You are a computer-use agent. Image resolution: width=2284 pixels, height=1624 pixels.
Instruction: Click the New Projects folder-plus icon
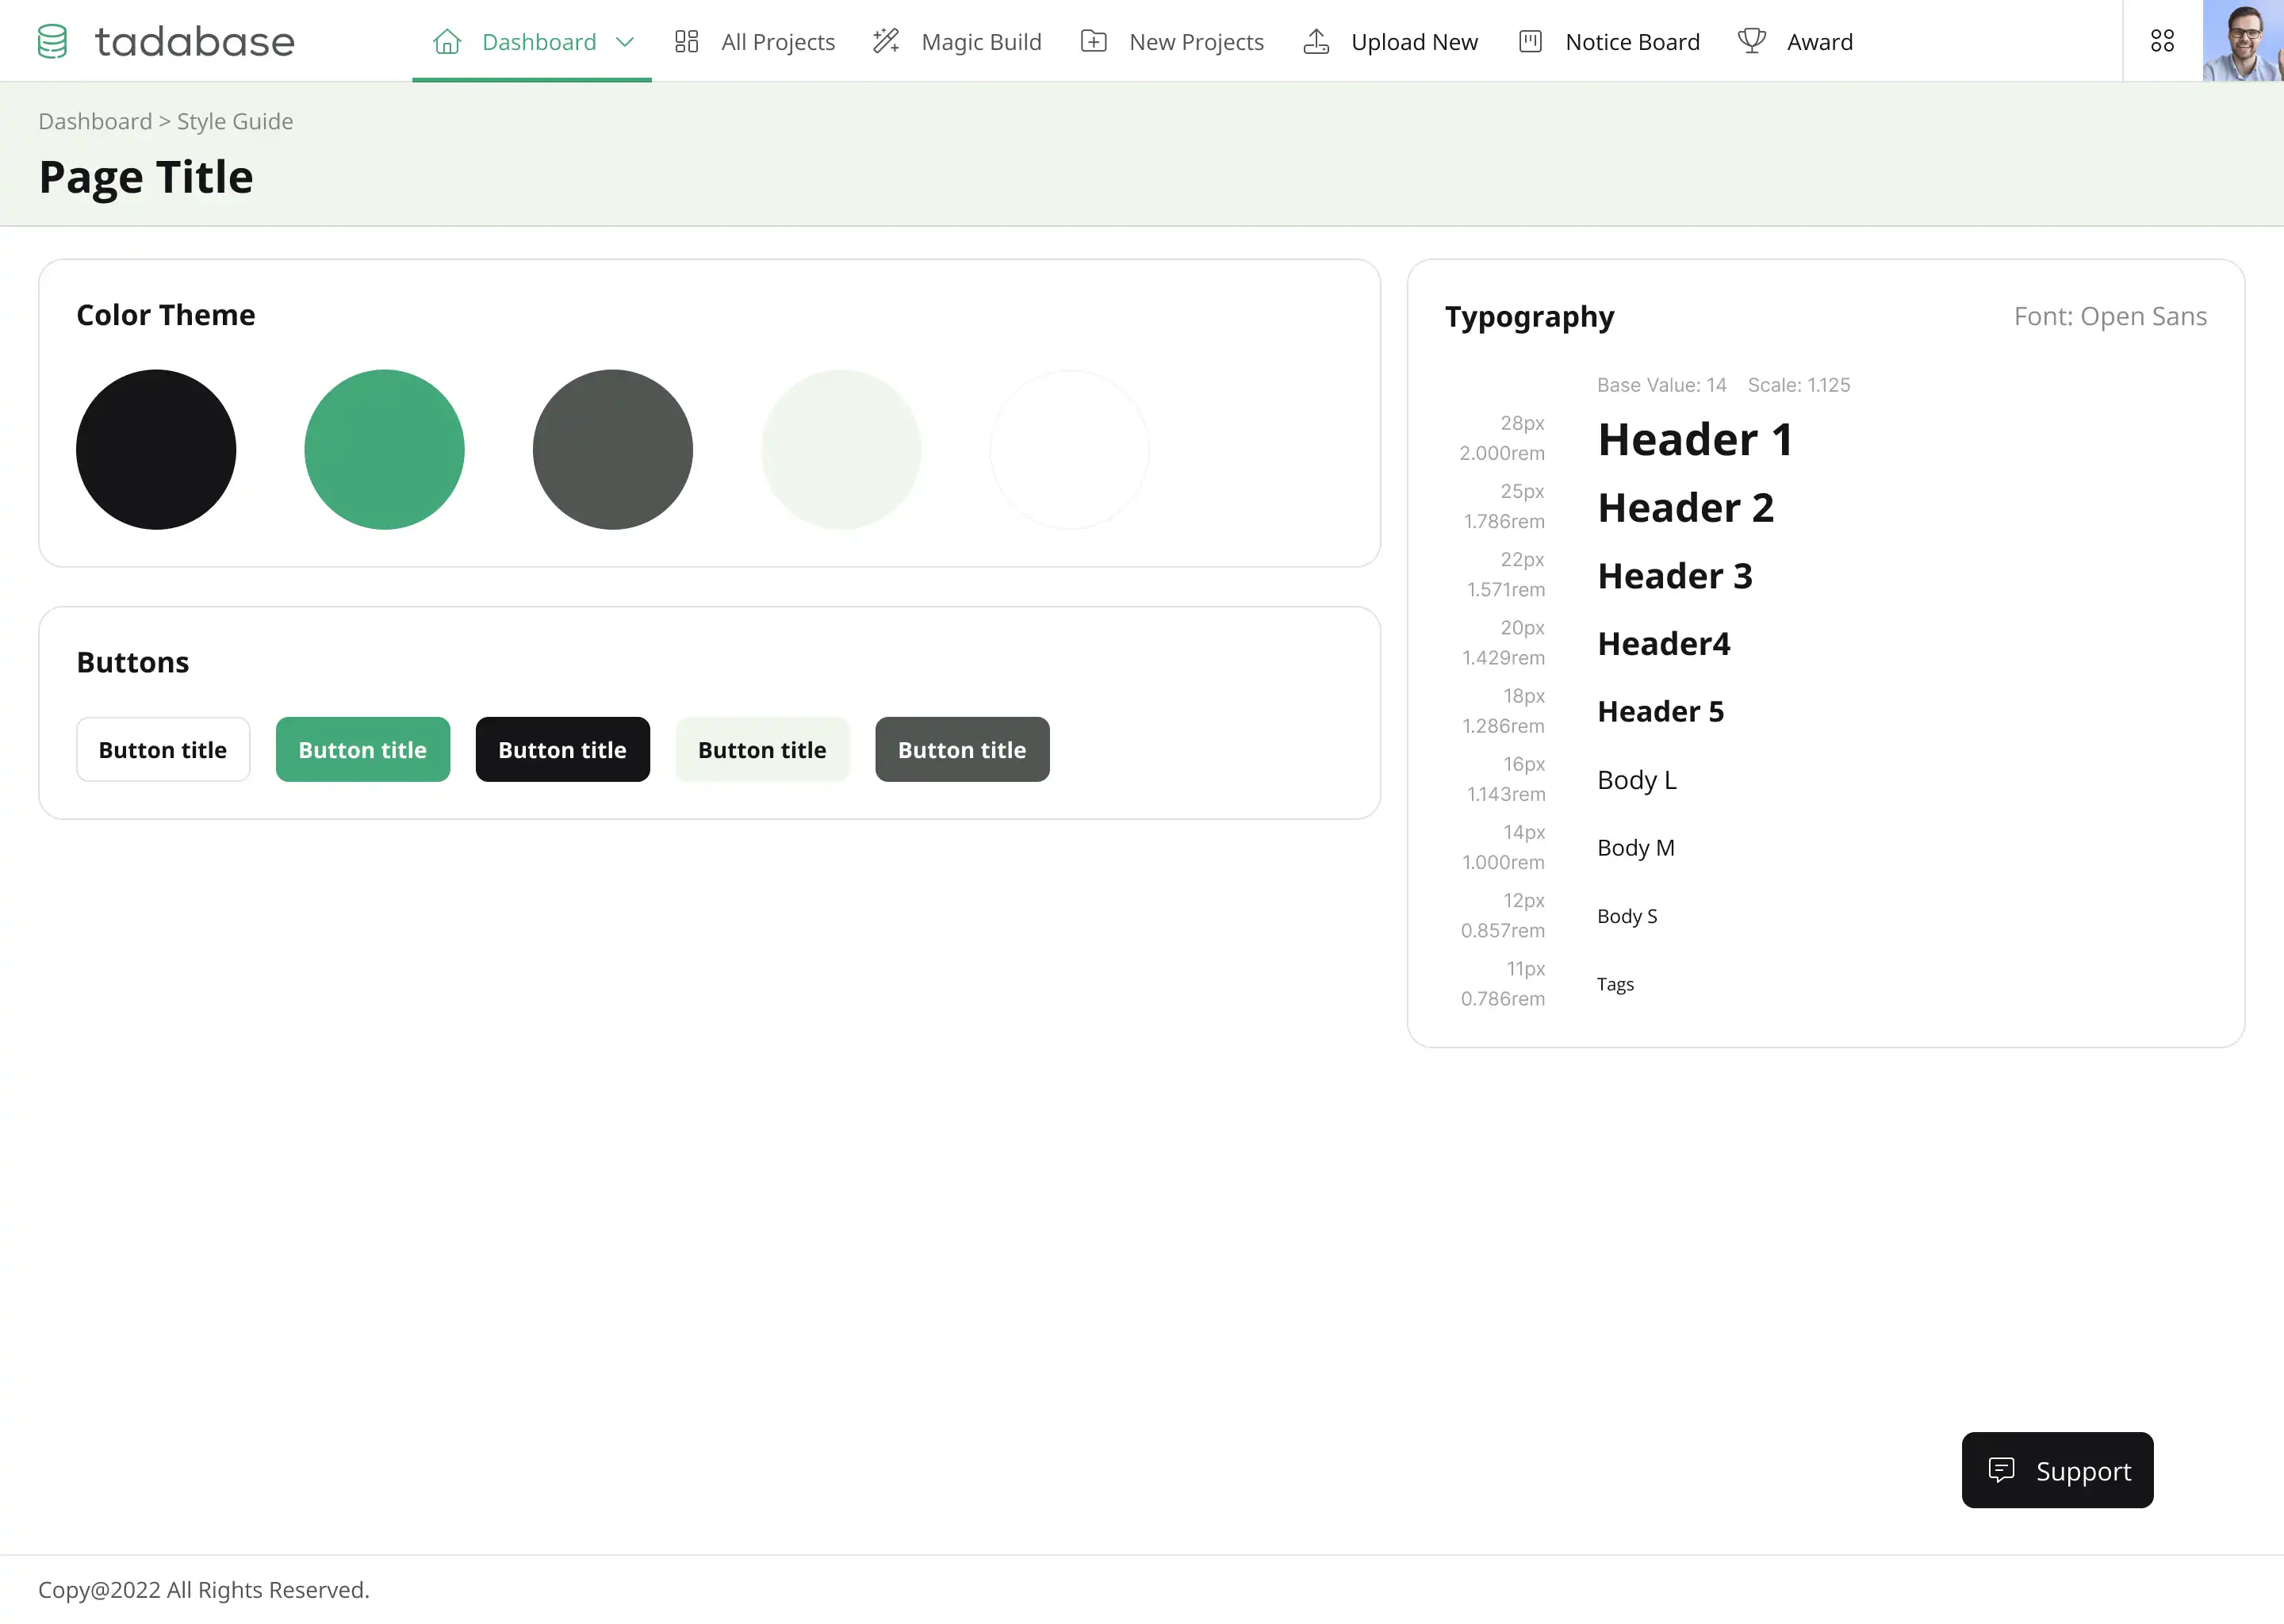(x=1094, y=41)
